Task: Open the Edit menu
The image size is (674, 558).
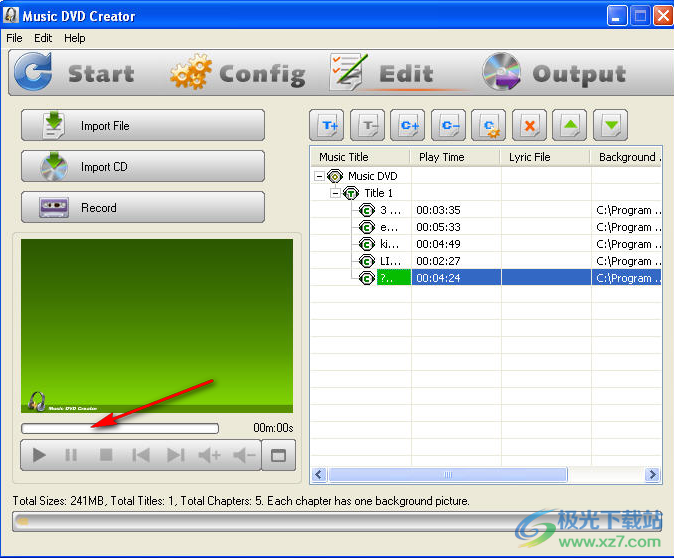Action: point(43,38)
